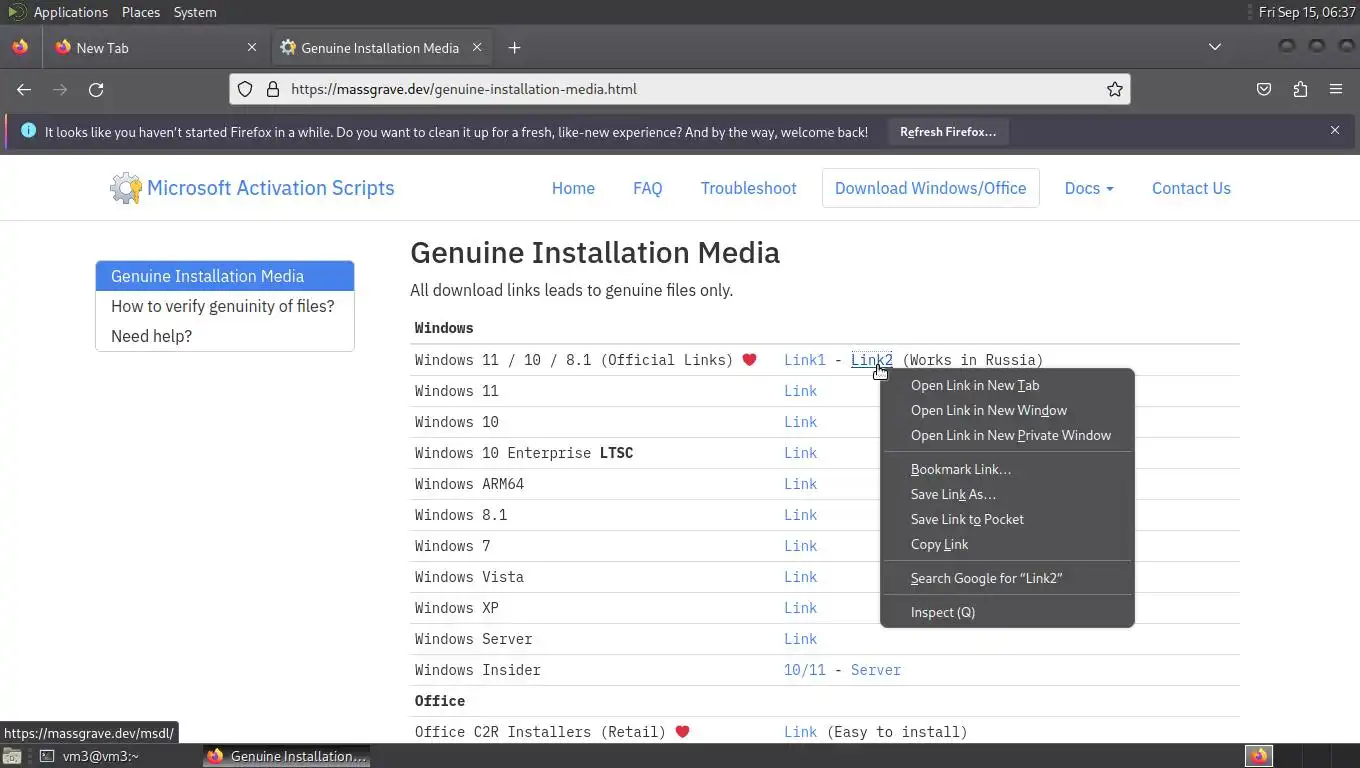Close the New Tab tab
Image resolution: width=1360 pixels, height=768 pixels.
[x=252, y=47]
